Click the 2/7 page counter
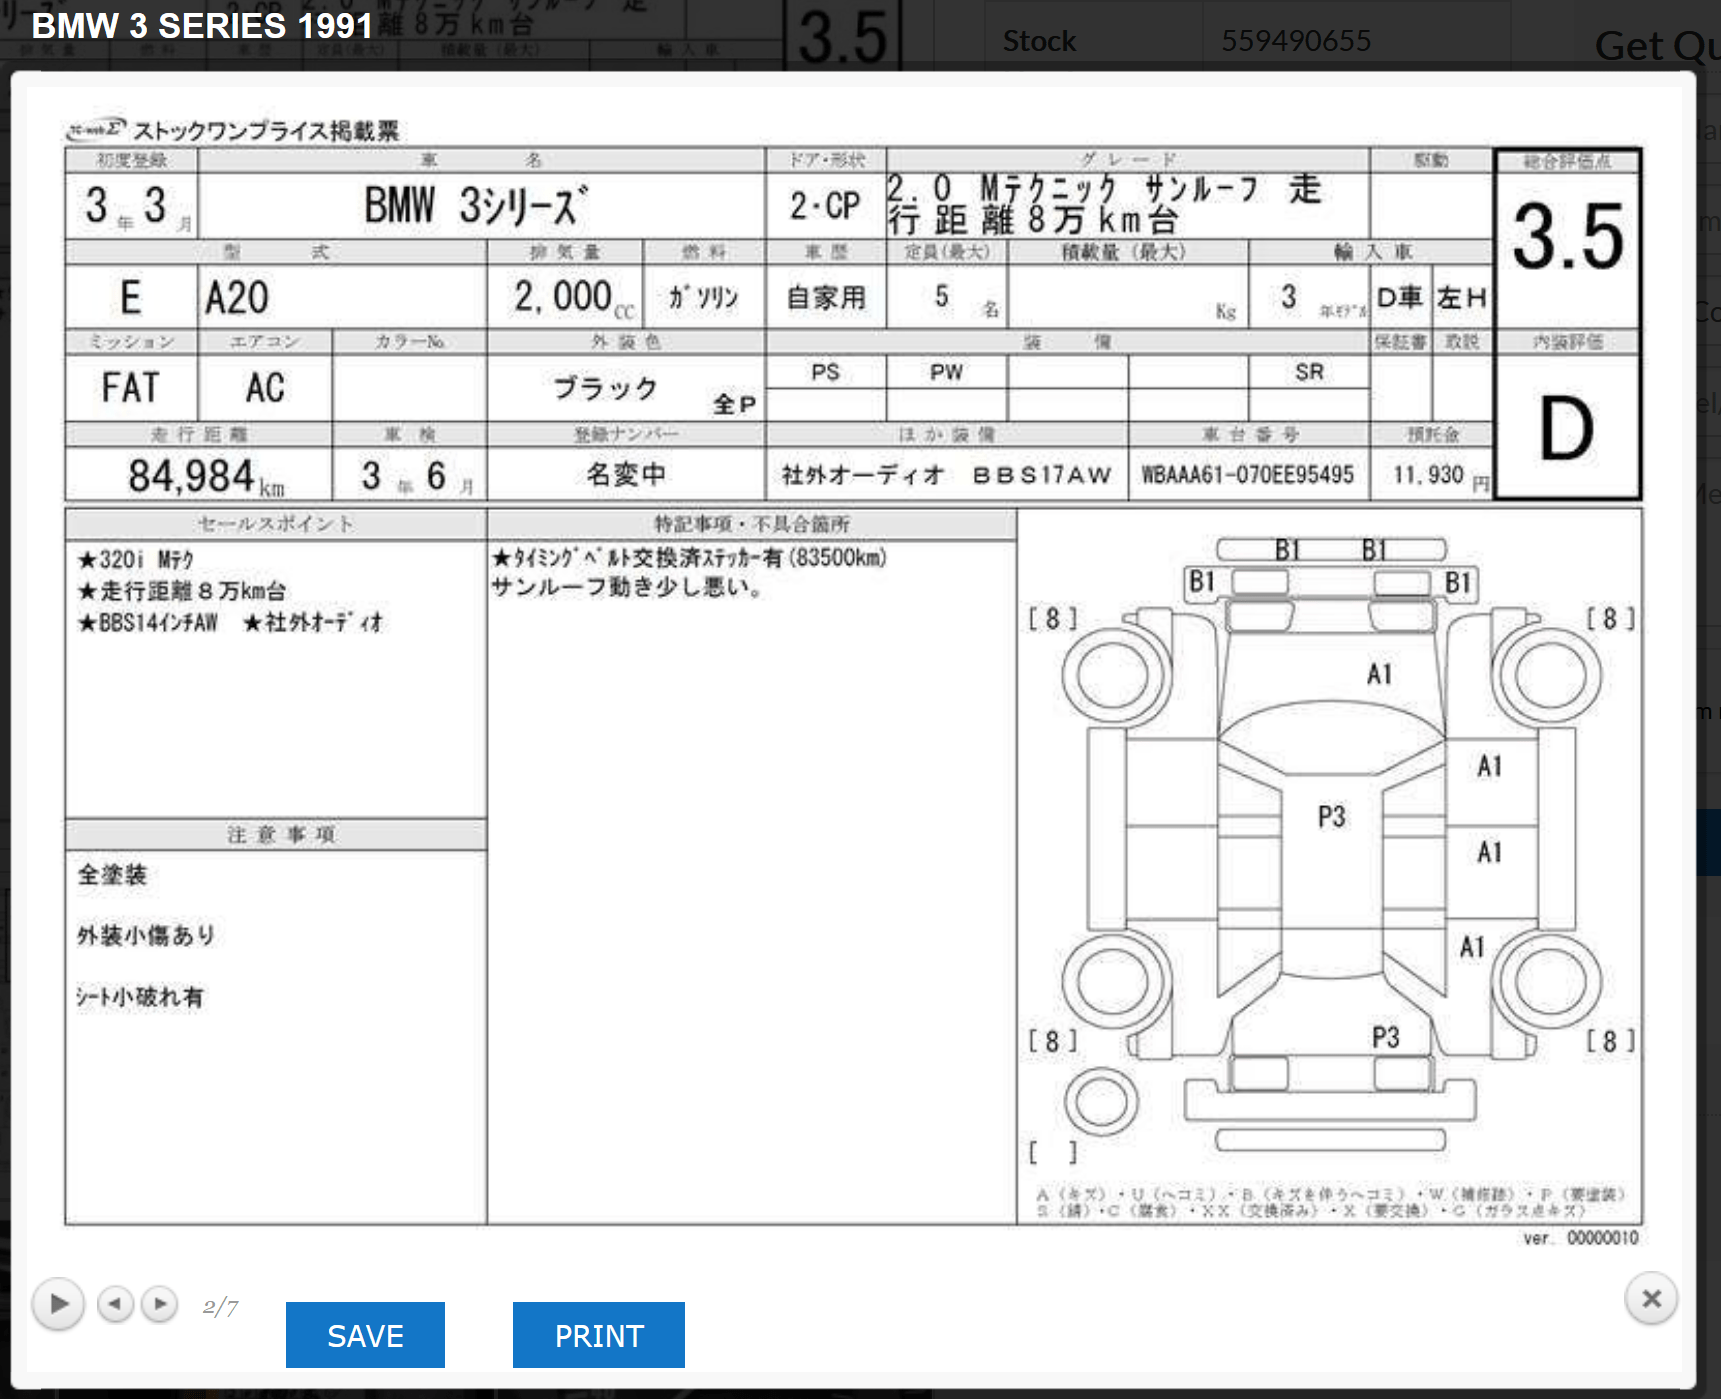 218,1305
